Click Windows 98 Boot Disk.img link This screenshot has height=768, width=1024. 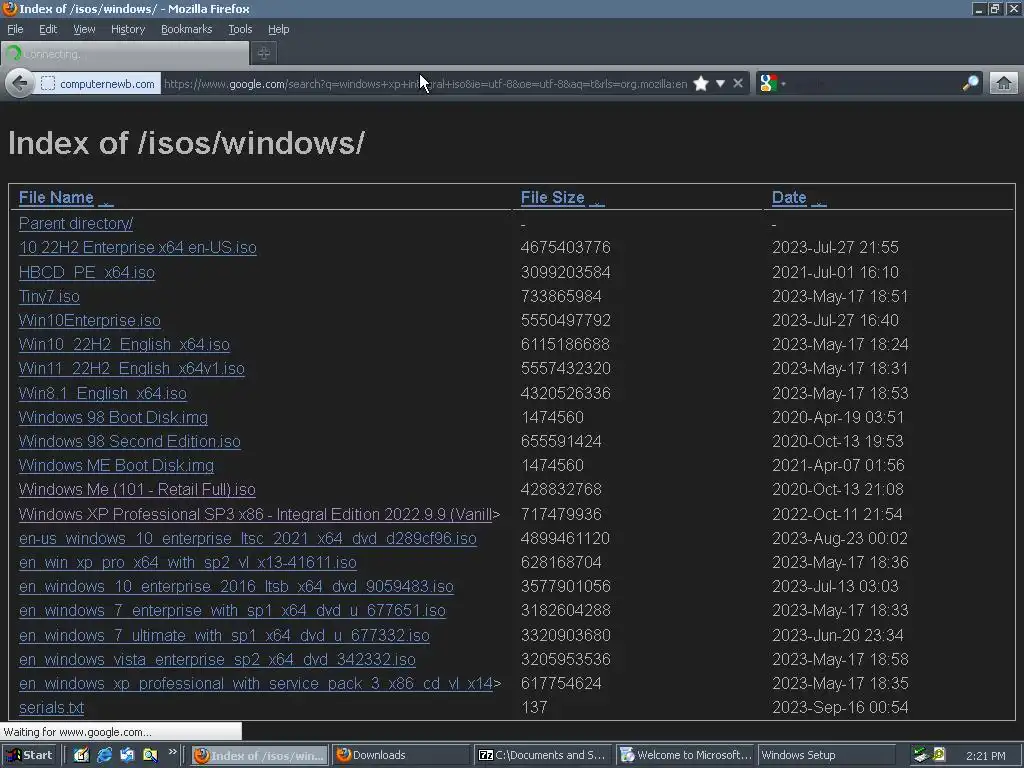click(x=114, y=417)
